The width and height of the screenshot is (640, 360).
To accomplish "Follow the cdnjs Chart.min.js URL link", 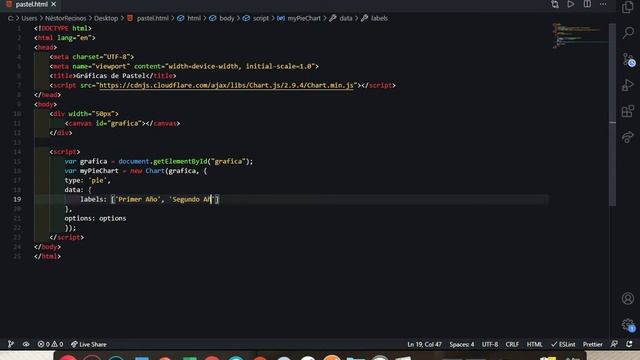I will [226, 85].
